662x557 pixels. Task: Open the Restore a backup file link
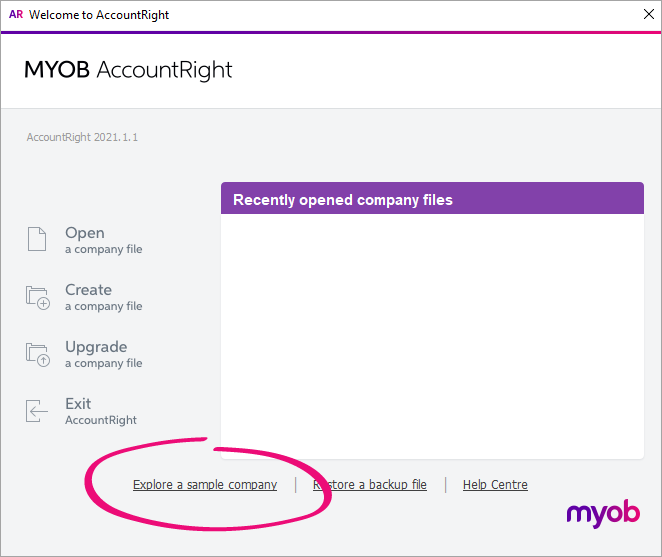pyautogui.click(x=370, y=485)
